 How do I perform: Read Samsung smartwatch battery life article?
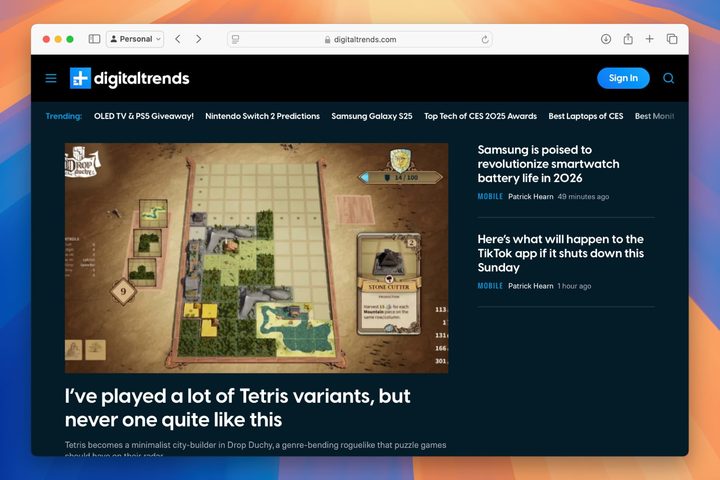pos(548,164)
